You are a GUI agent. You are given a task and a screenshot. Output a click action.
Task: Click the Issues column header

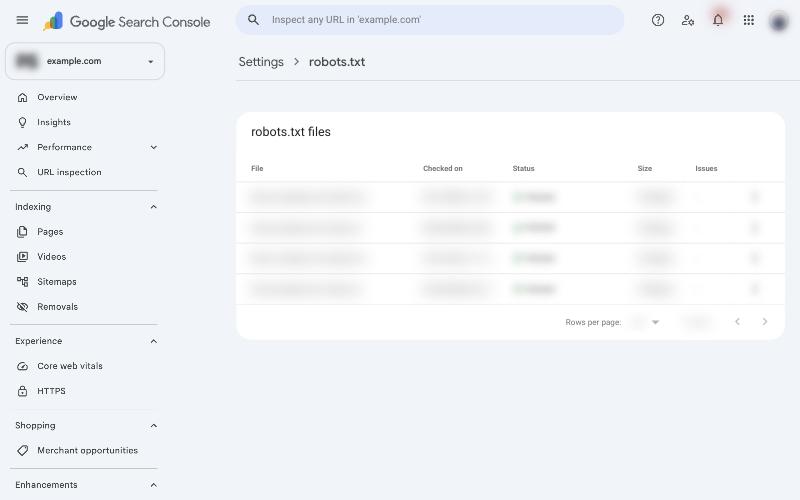(x=706, y=168)
